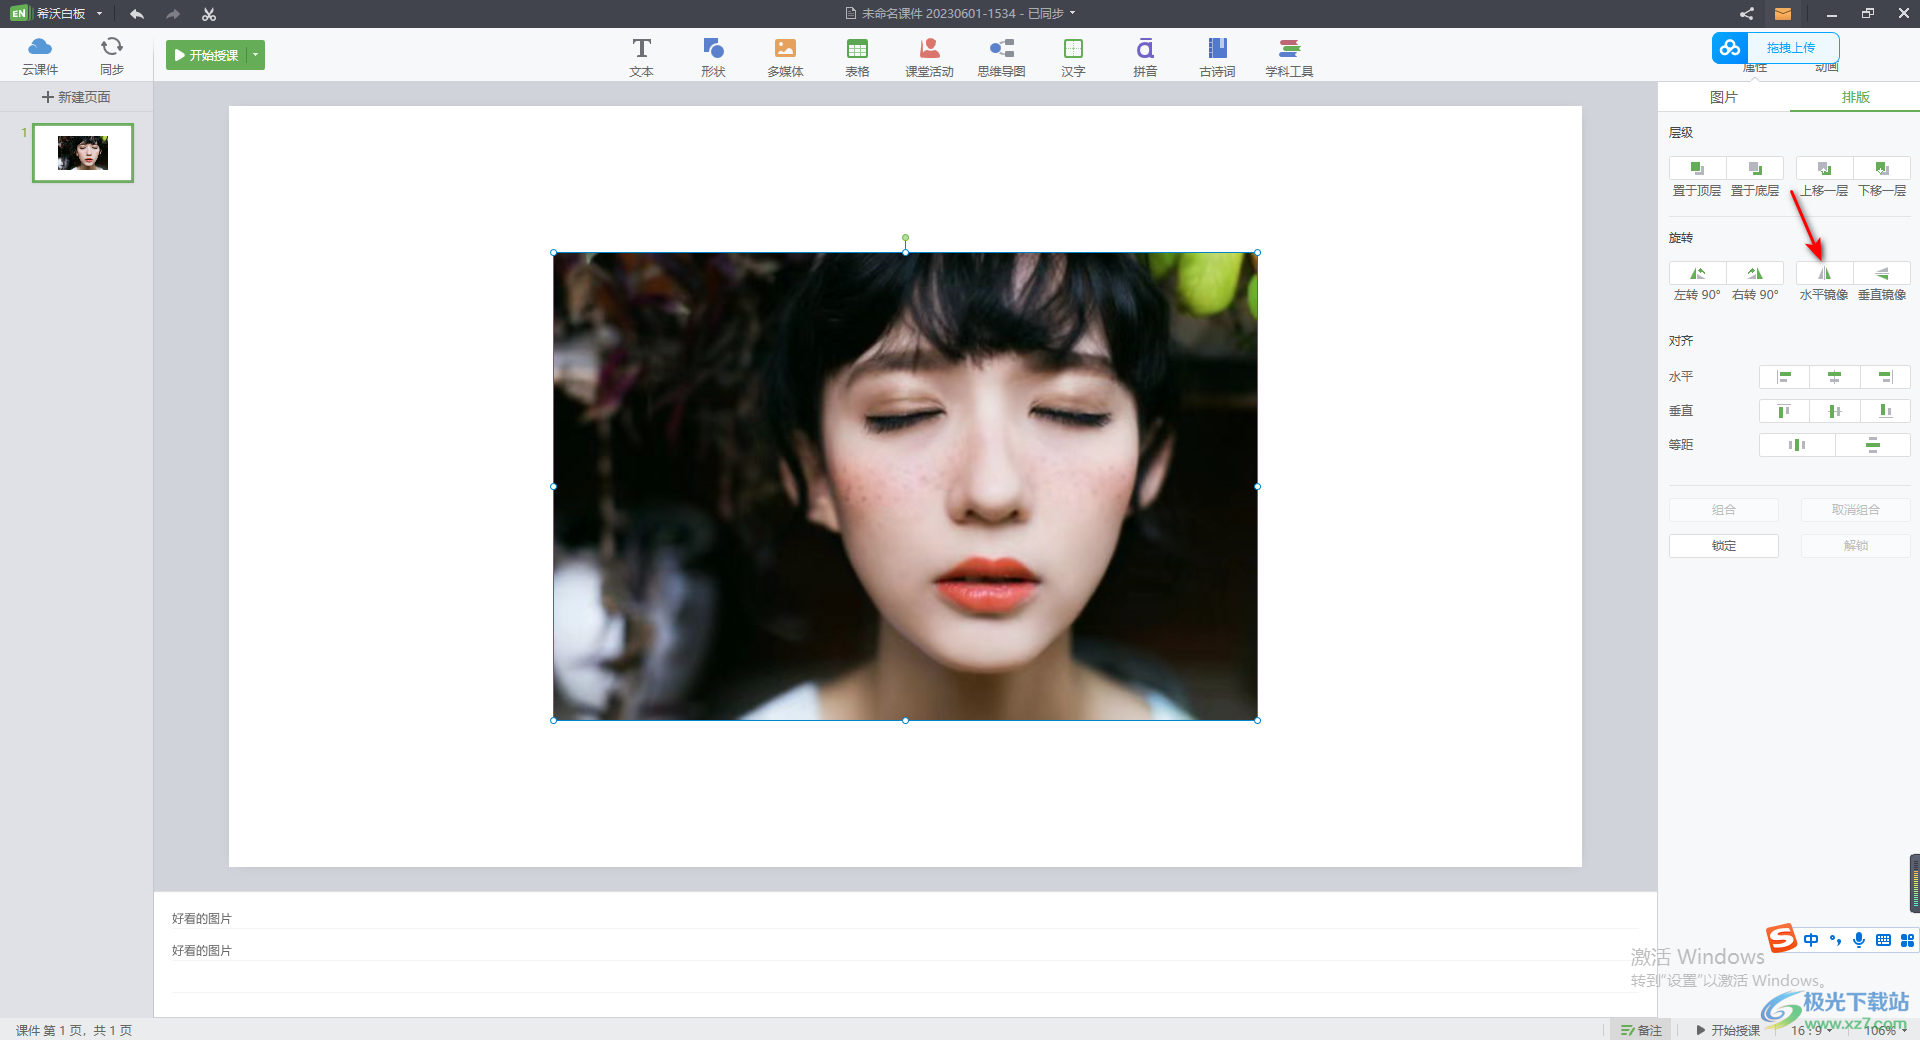The width and height of the screenshot is (1920, 1040).
Task: Open 学科工具 subject tools
Action: click(x=1289, y=57)
